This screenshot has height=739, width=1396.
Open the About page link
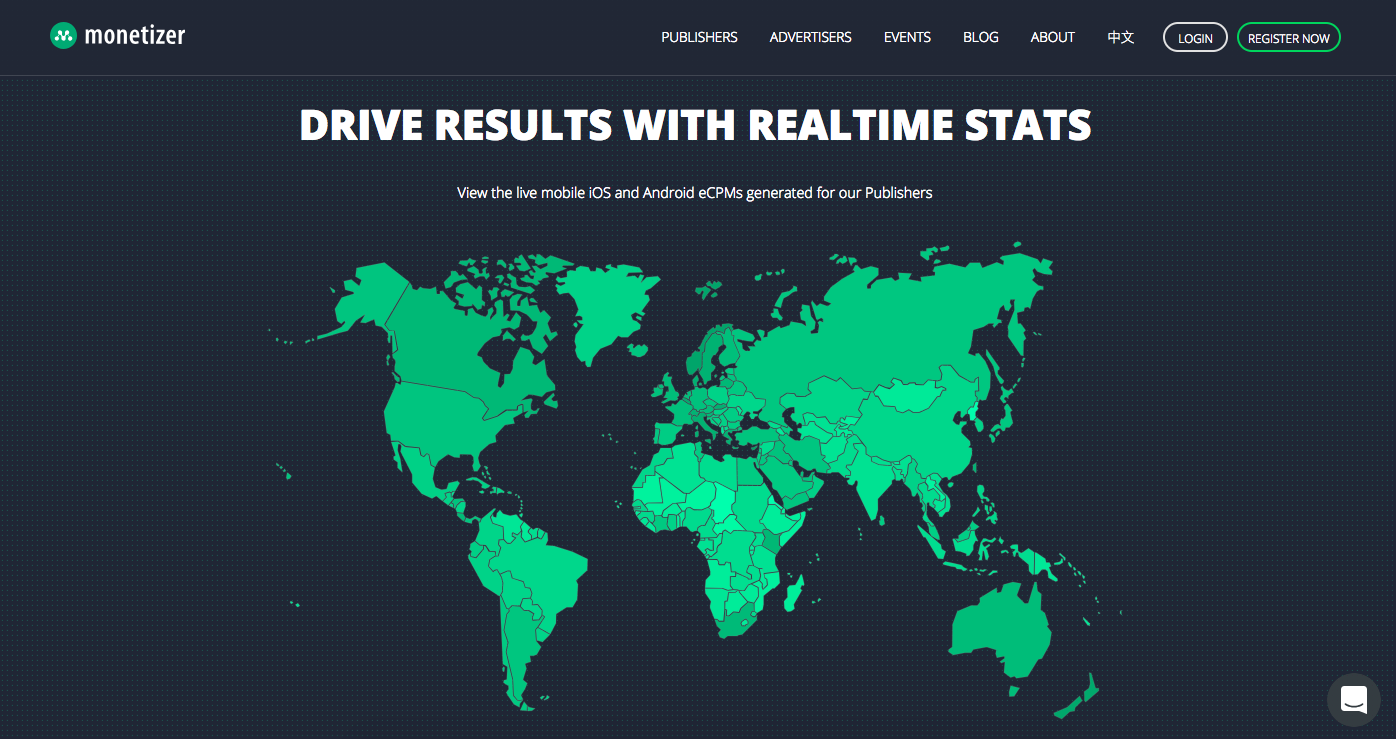point(1052,37)
